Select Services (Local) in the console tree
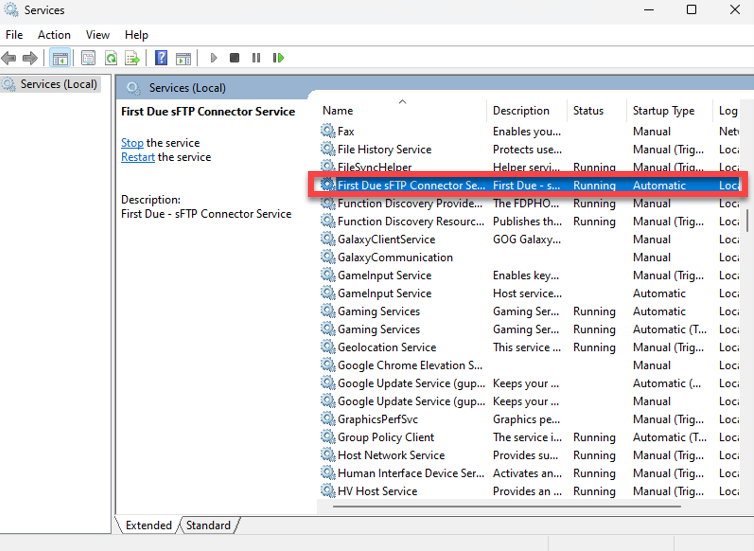 click(x=58, y=84)
